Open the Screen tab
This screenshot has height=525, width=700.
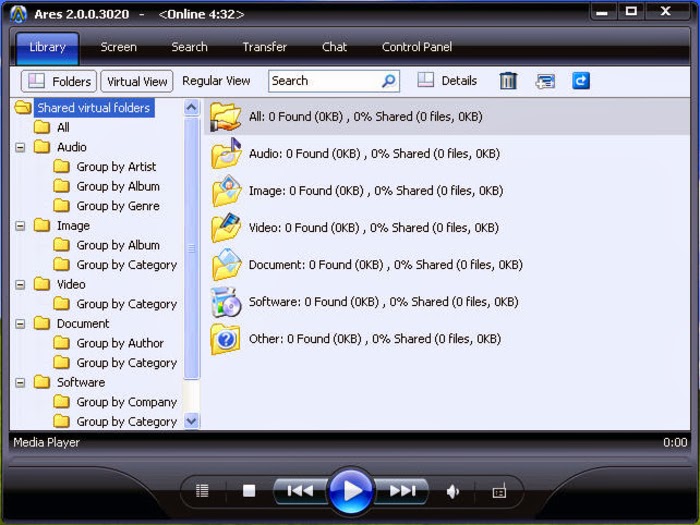point(118,47)
